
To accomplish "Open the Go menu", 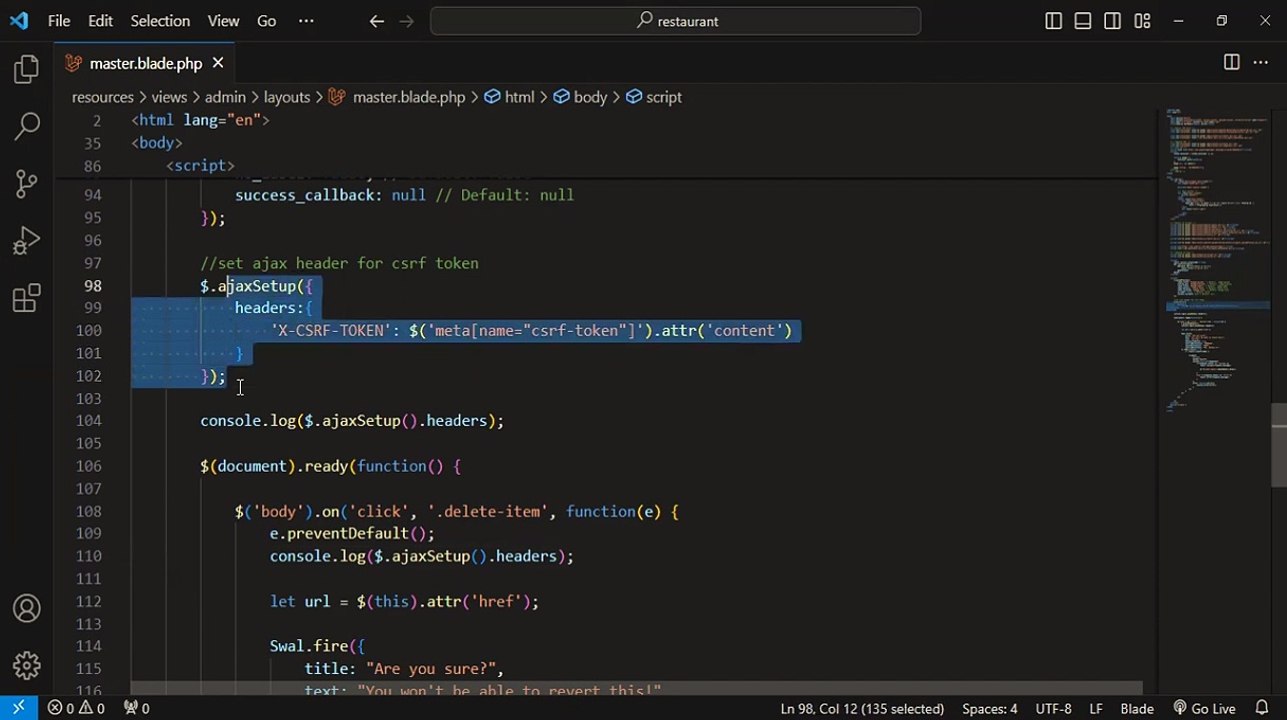I will [x=266, y=21].
